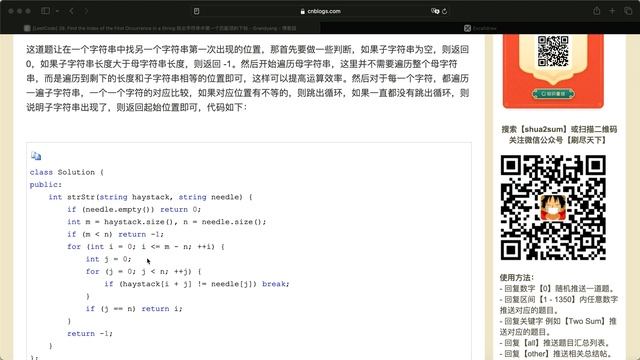This screenshot has width=640, height=360.
Task: Go forward to the next page
Action: point(86,11)
